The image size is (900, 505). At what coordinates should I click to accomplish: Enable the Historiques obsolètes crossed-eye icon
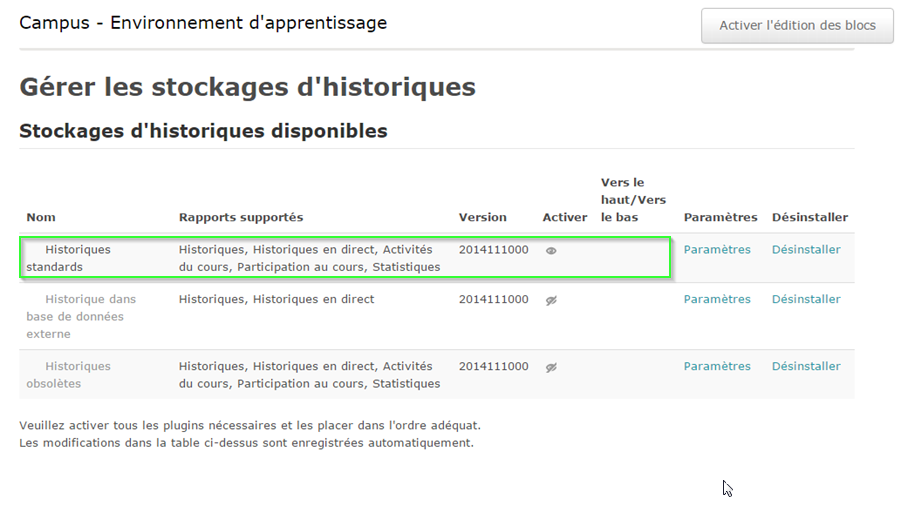(551, 367)
